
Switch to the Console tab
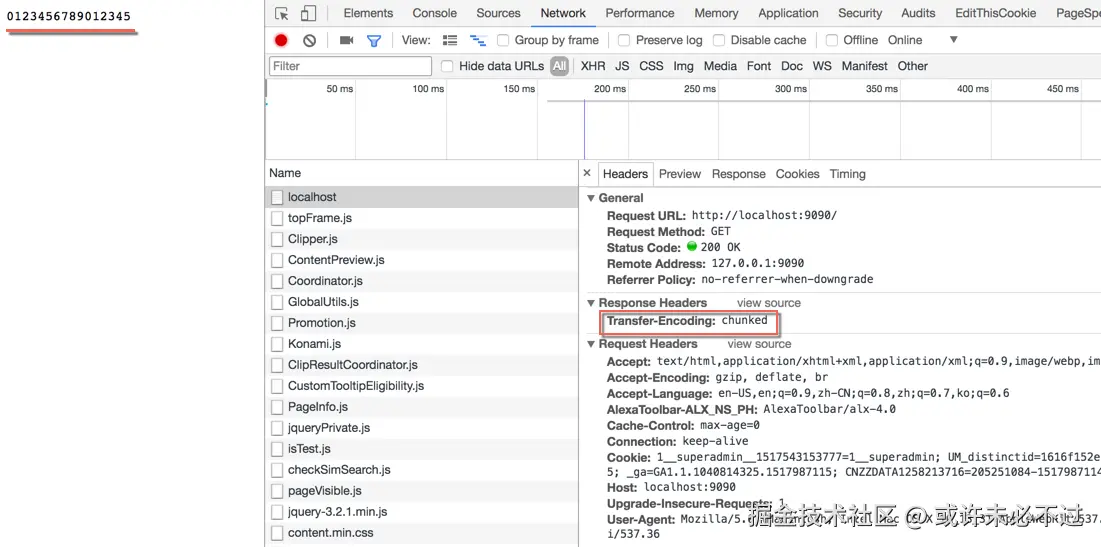[x=435, y=13]
